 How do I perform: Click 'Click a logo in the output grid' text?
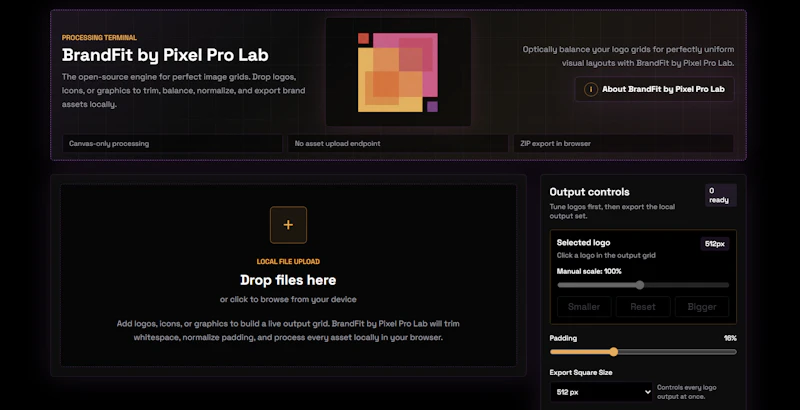coord(606,255)
